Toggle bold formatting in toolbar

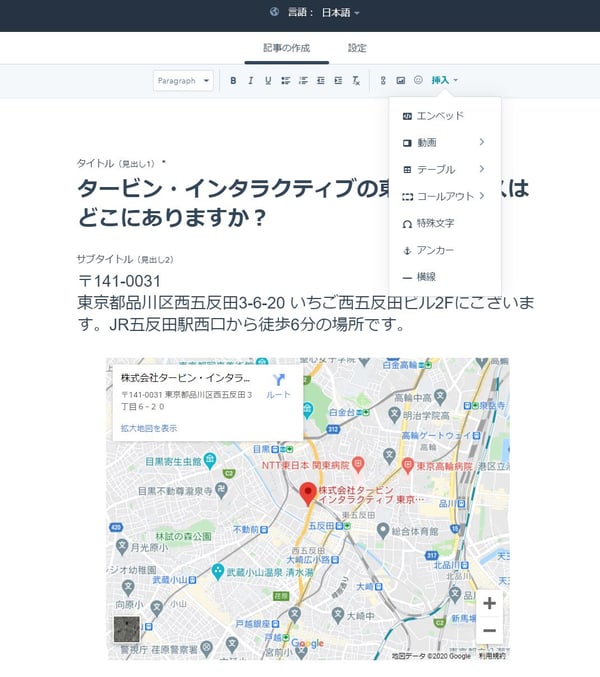233,80
